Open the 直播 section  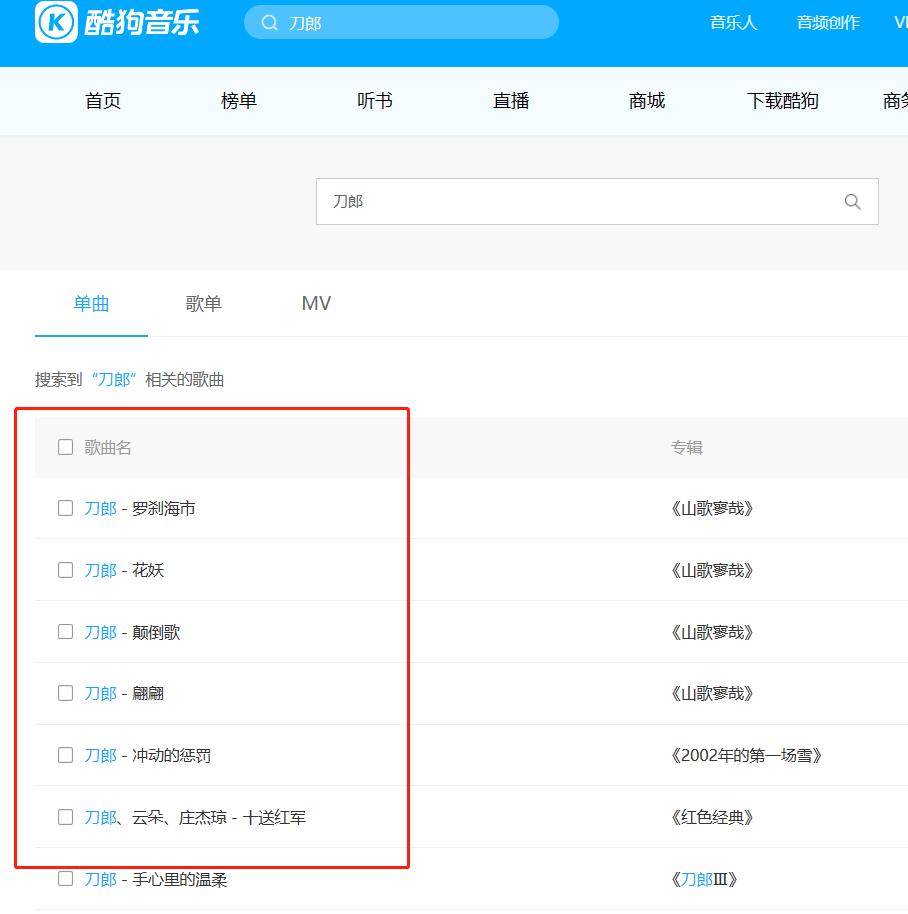pyautogui.click(x=511, y=100)
